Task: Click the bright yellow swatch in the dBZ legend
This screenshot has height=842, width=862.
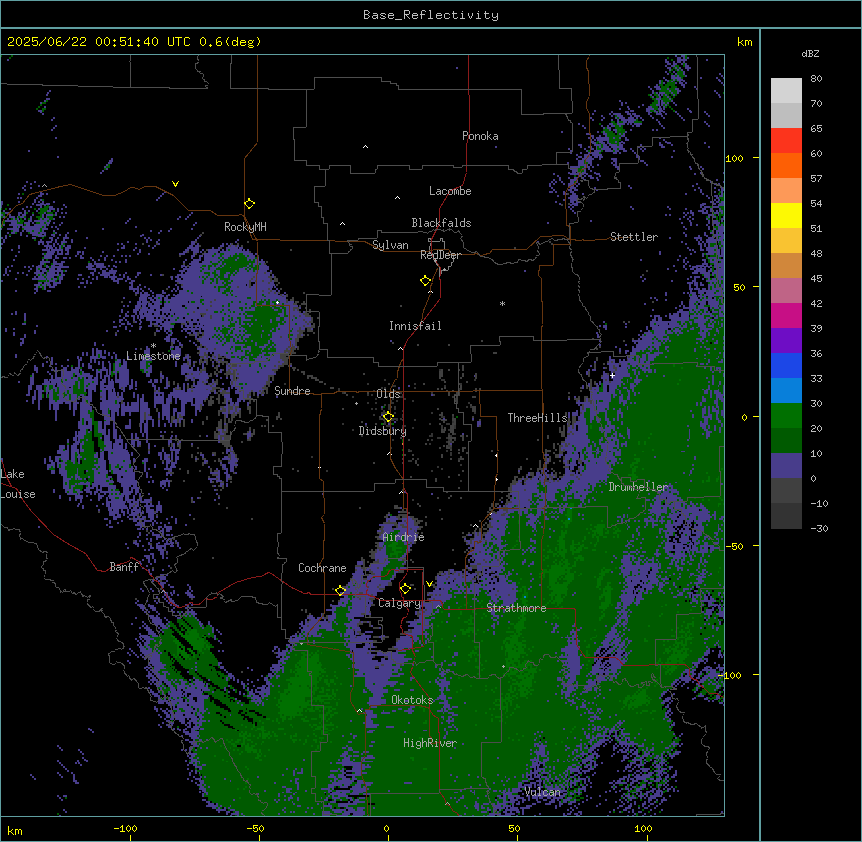Action: 786,215
